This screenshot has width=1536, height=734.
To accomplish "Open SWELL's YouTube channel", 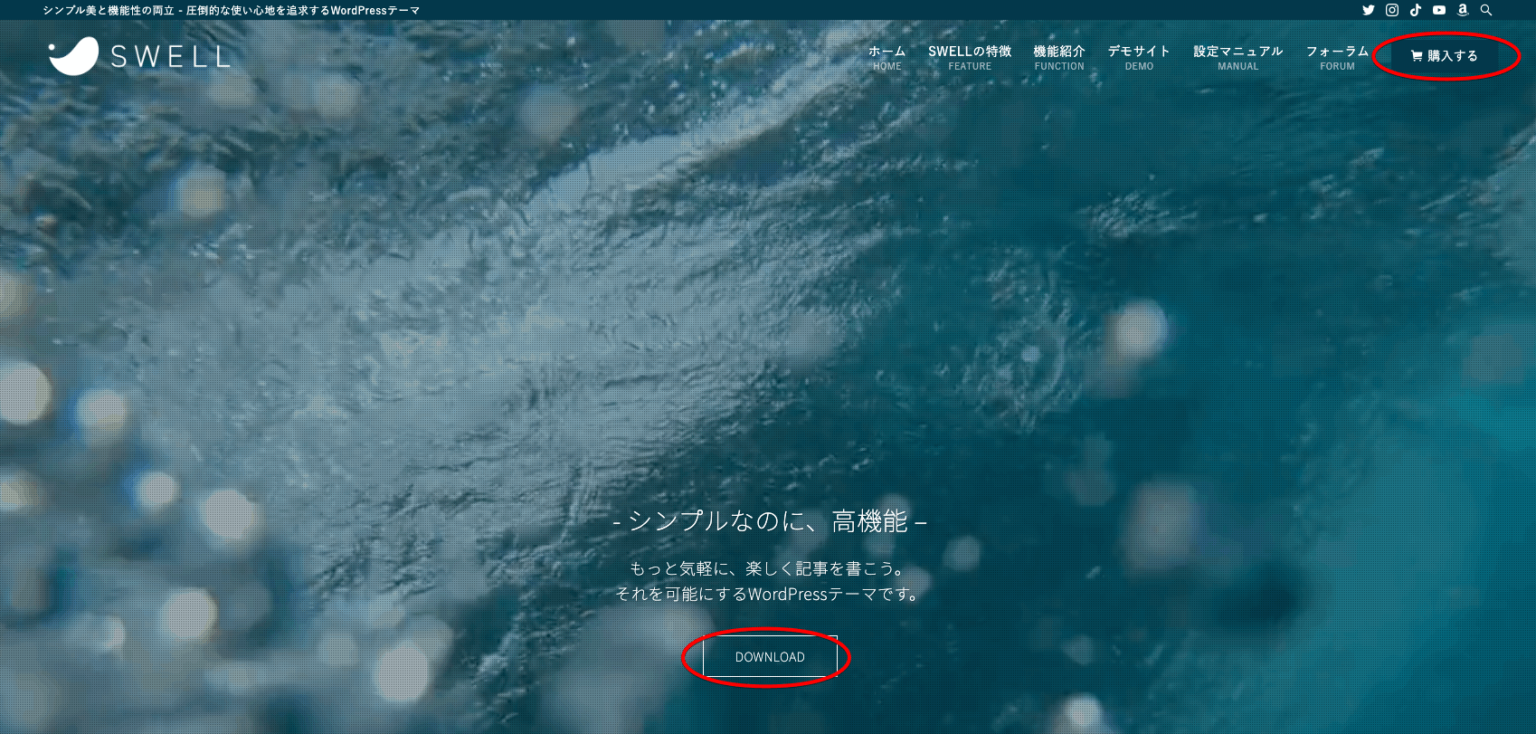I will click(x=1439, y=10).
